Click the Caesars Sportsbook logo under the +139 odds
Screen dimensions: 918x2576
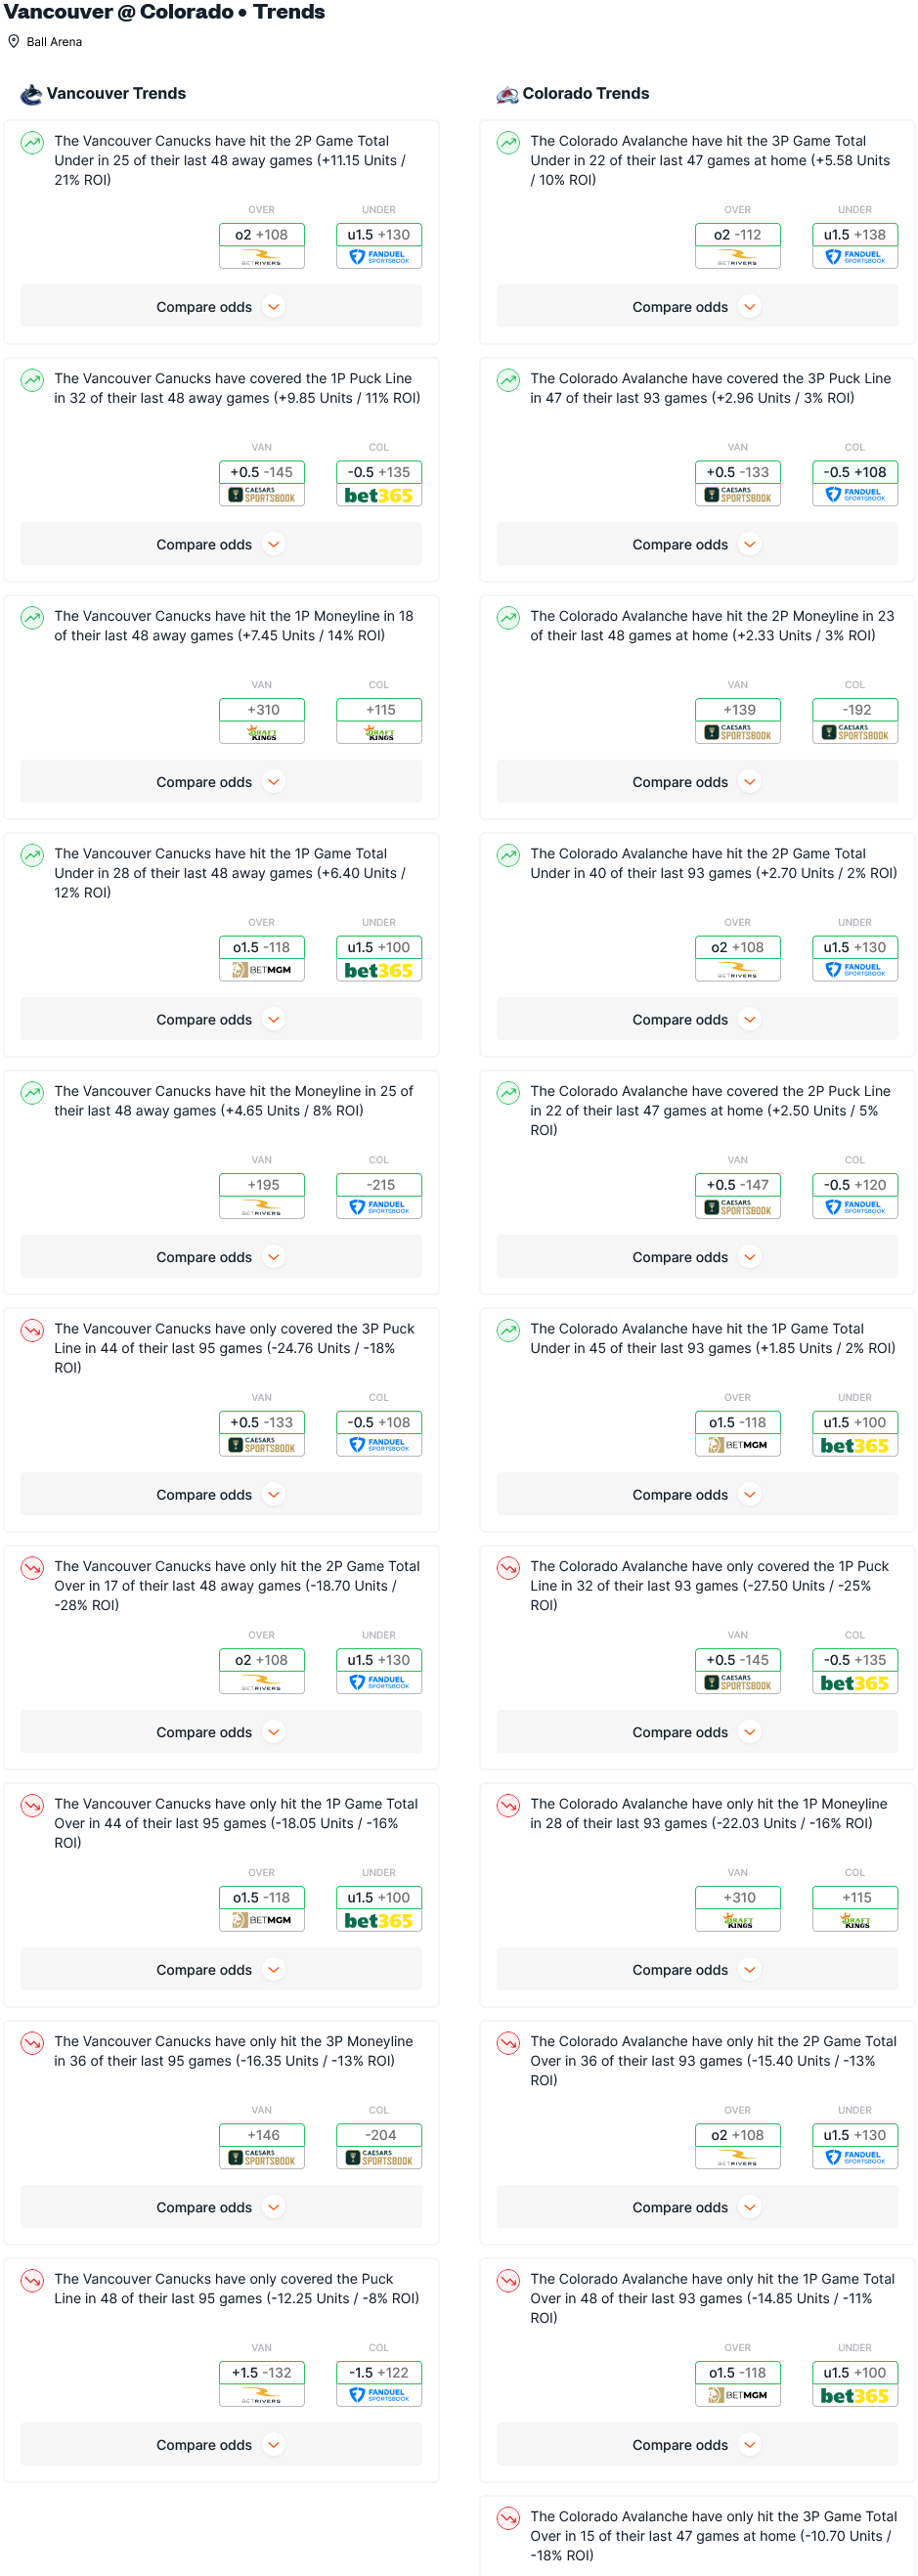coord(738,733)
